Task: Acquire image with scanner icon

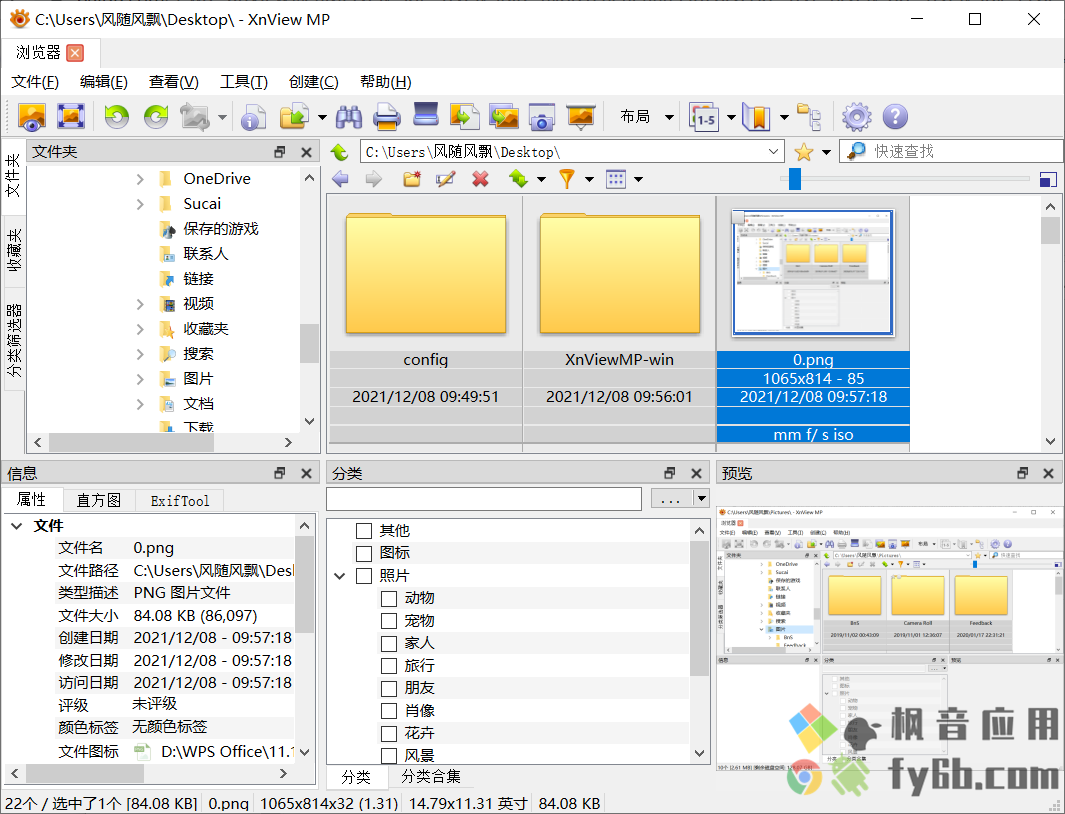Action: click(426, 115)
